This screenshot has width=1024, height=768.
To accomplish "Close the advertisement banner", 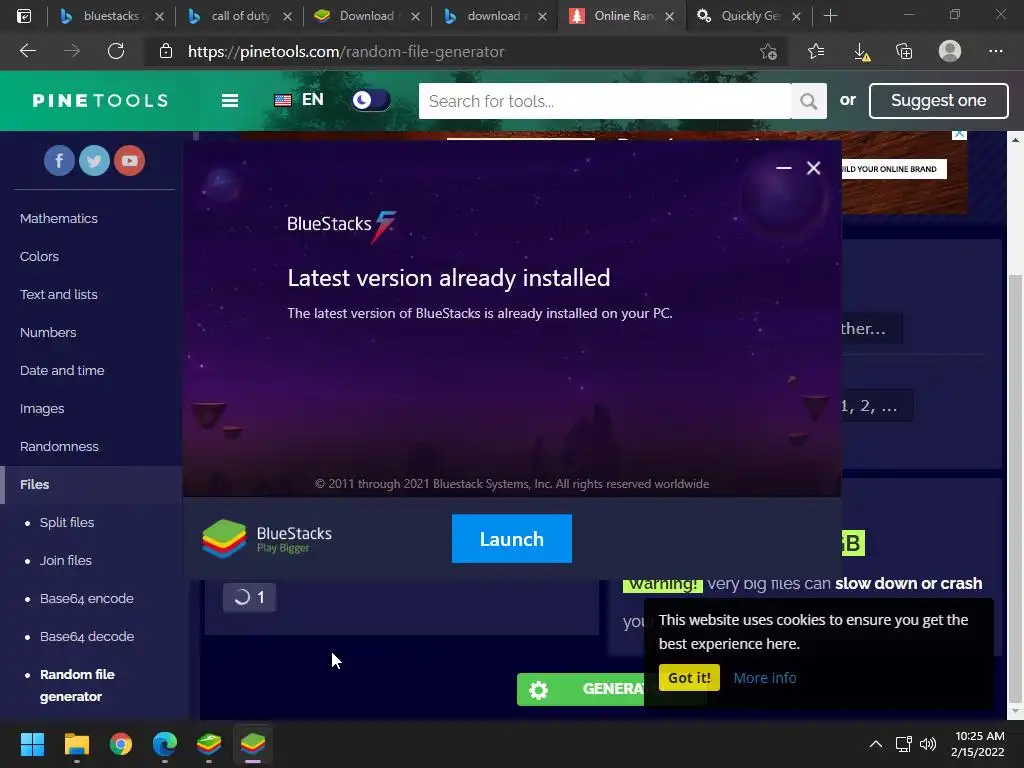I will pos(959,134).
